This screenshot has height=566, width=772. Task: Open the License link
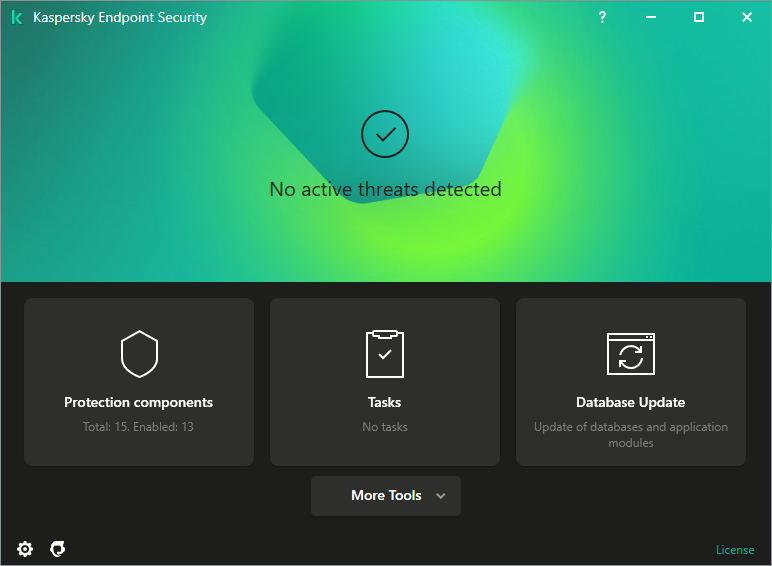point(735,550)
